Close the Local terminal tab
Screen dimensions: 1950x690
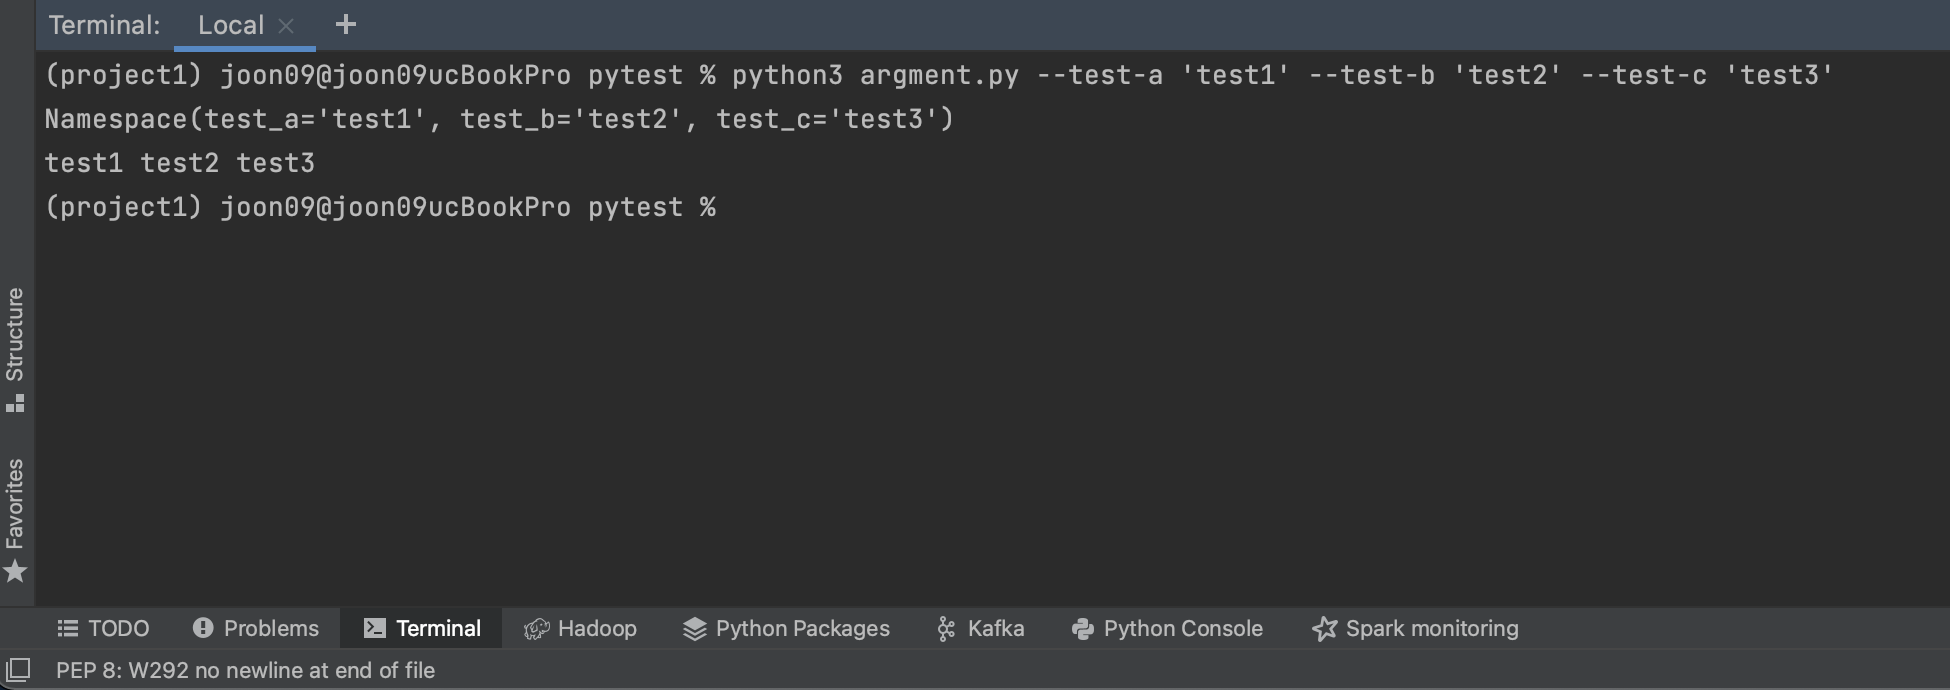286,26
